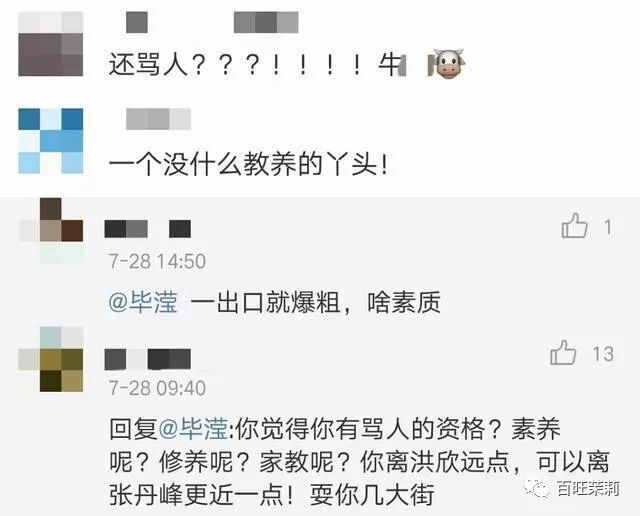The width and height of the screenshot is (640, 516).
Task: Open blurred username above 7-28 09:40
Action: tap(148, 359)
